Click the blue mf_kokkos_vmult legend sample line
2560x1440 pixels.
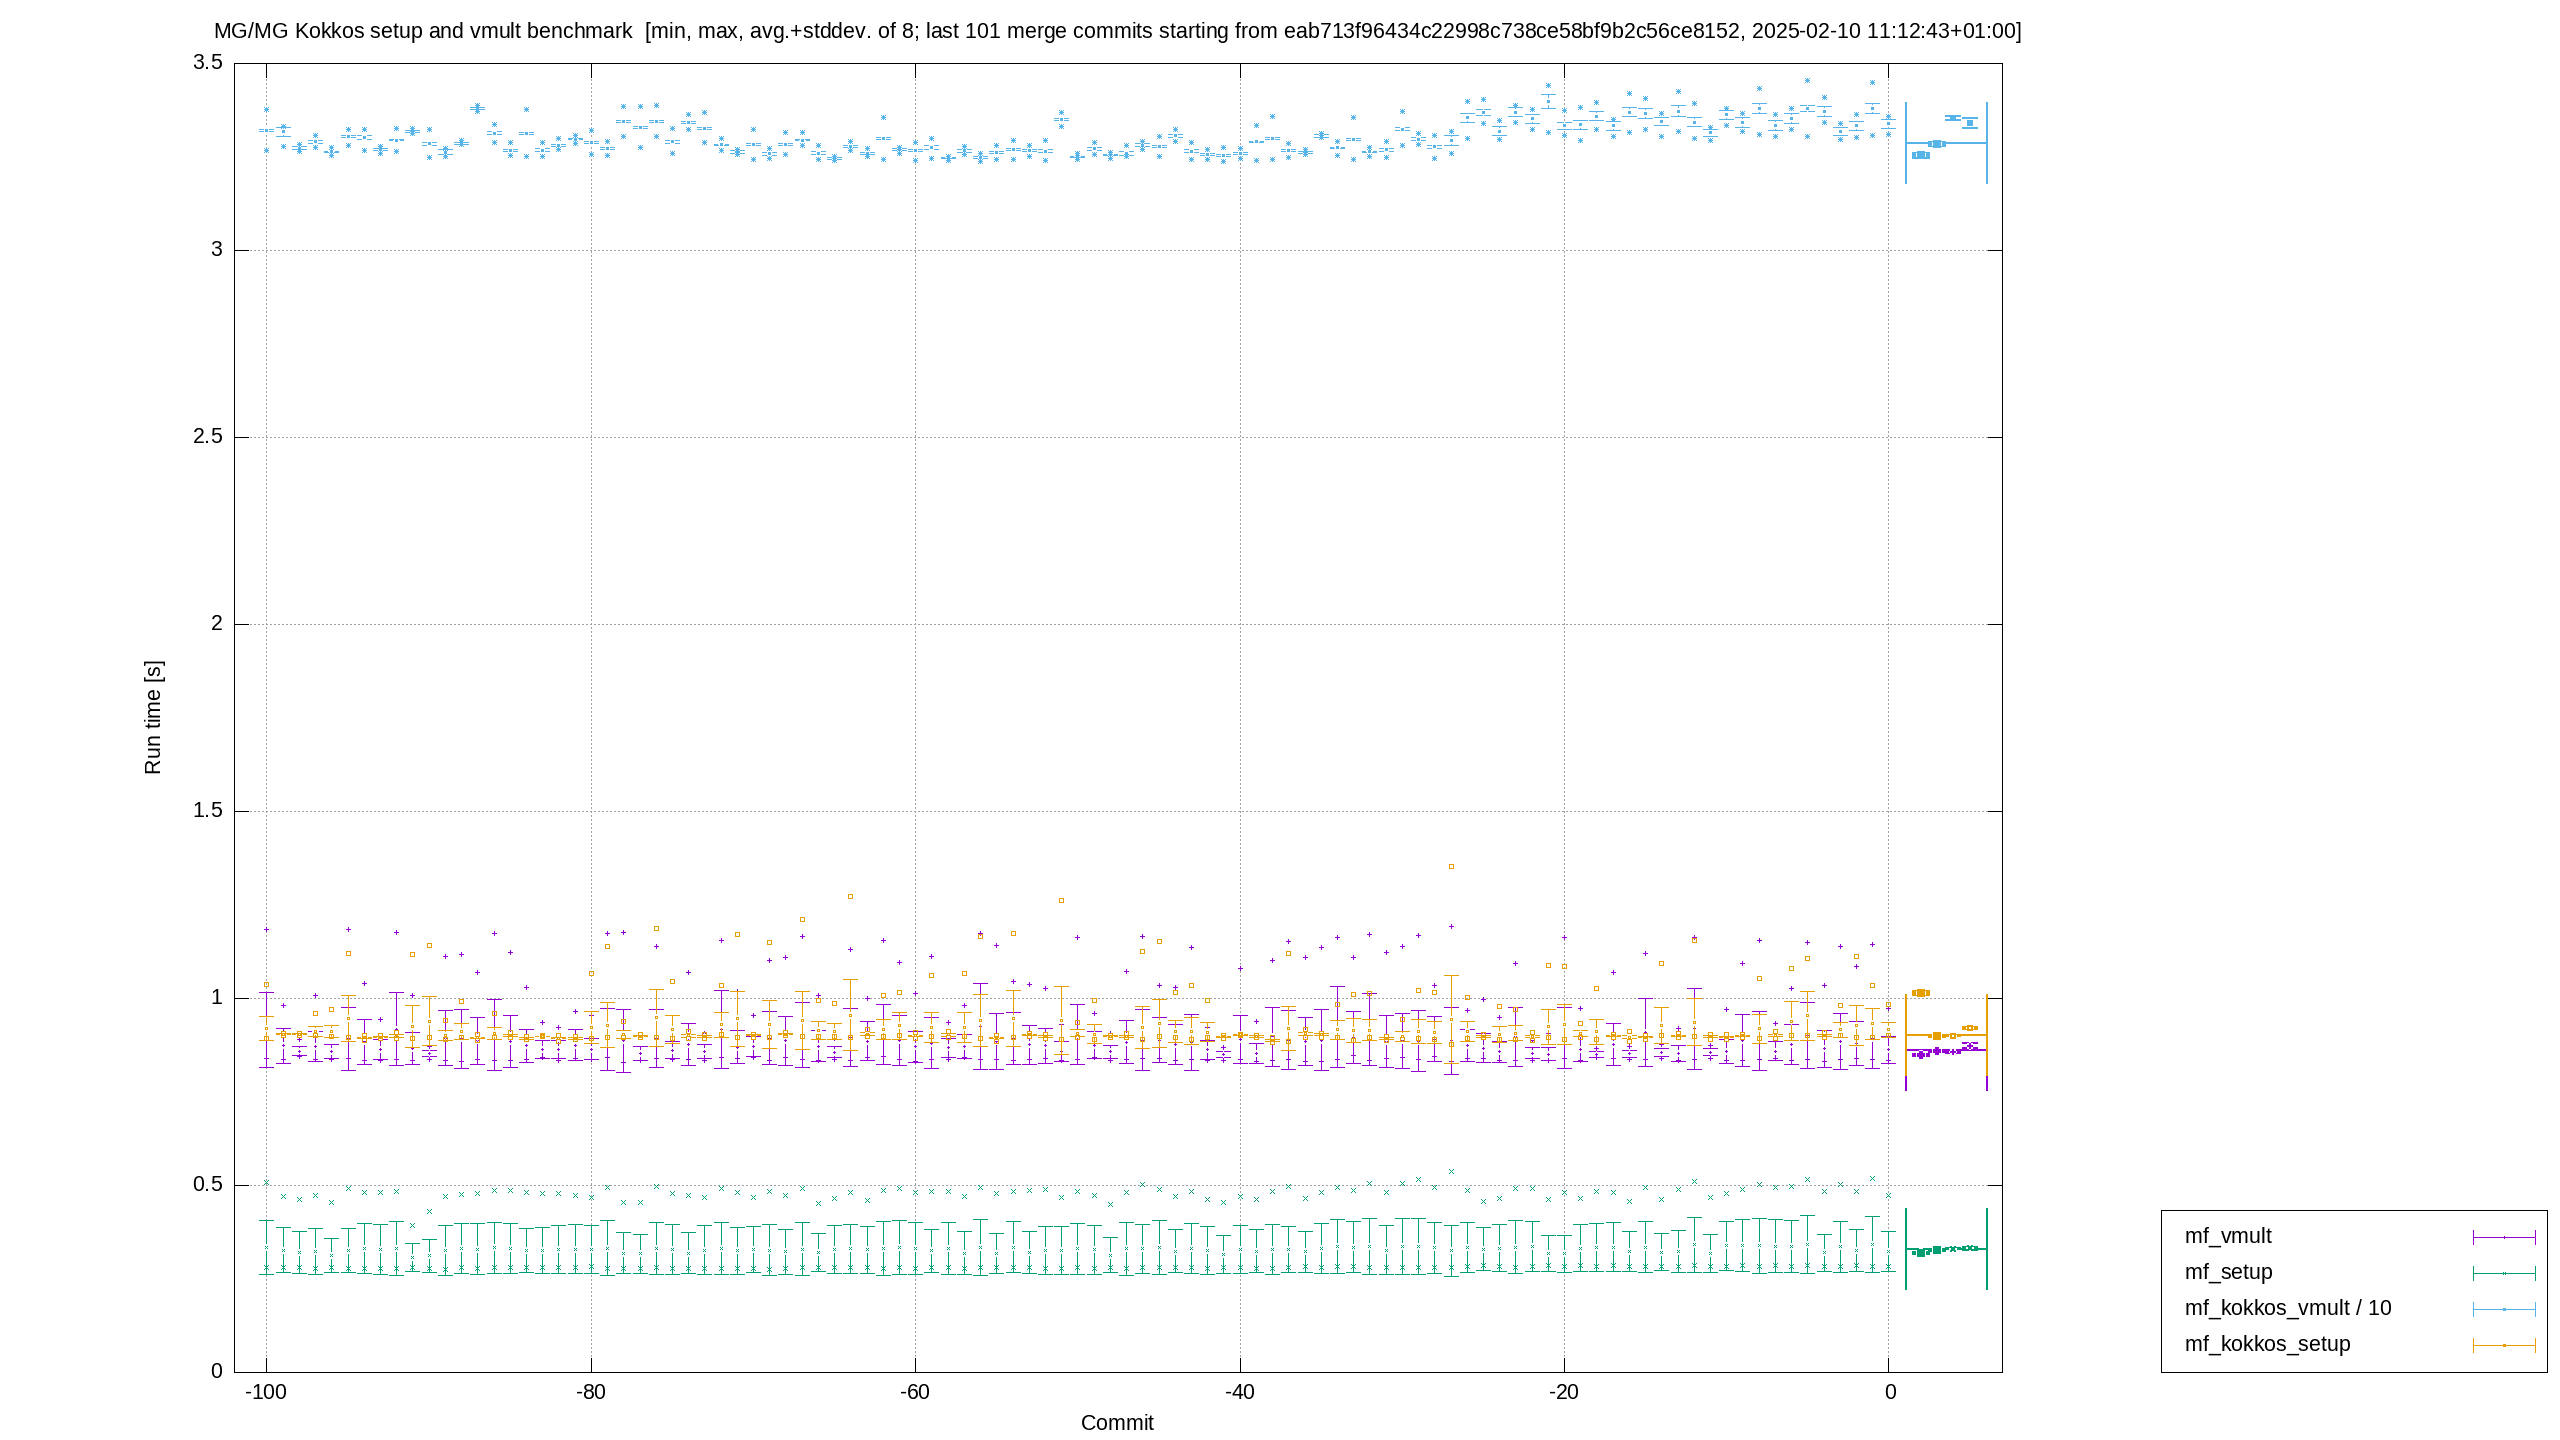tap(2504, 1309)
